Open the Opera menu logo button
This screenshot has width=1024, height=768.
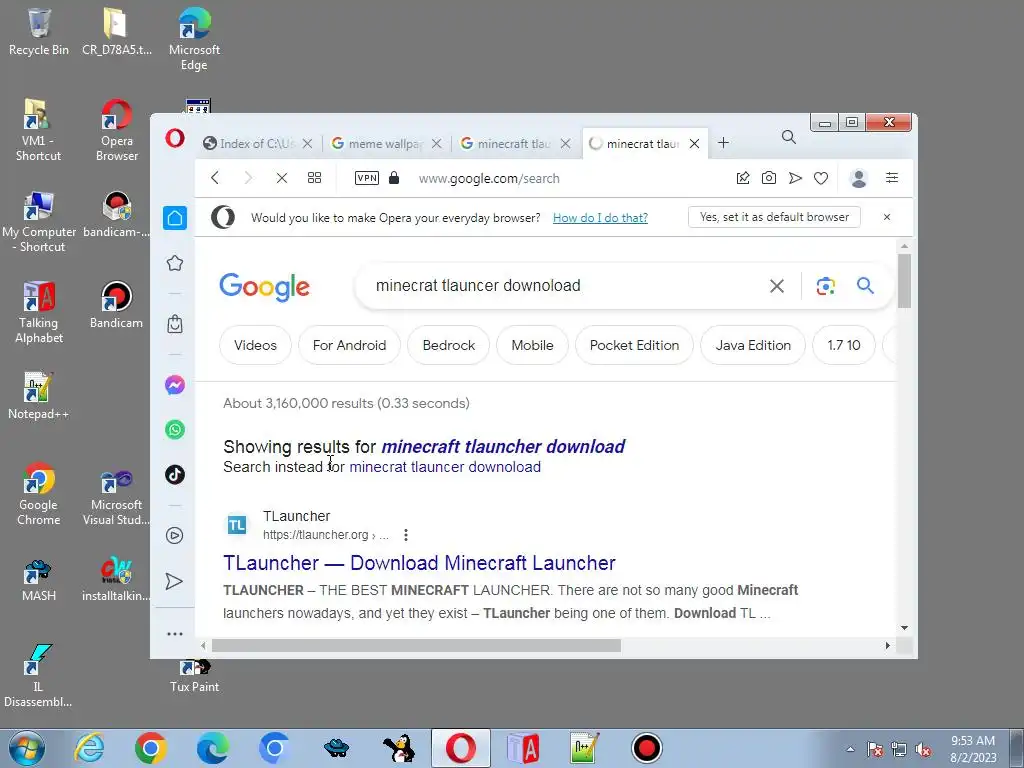tap(174, 138)
